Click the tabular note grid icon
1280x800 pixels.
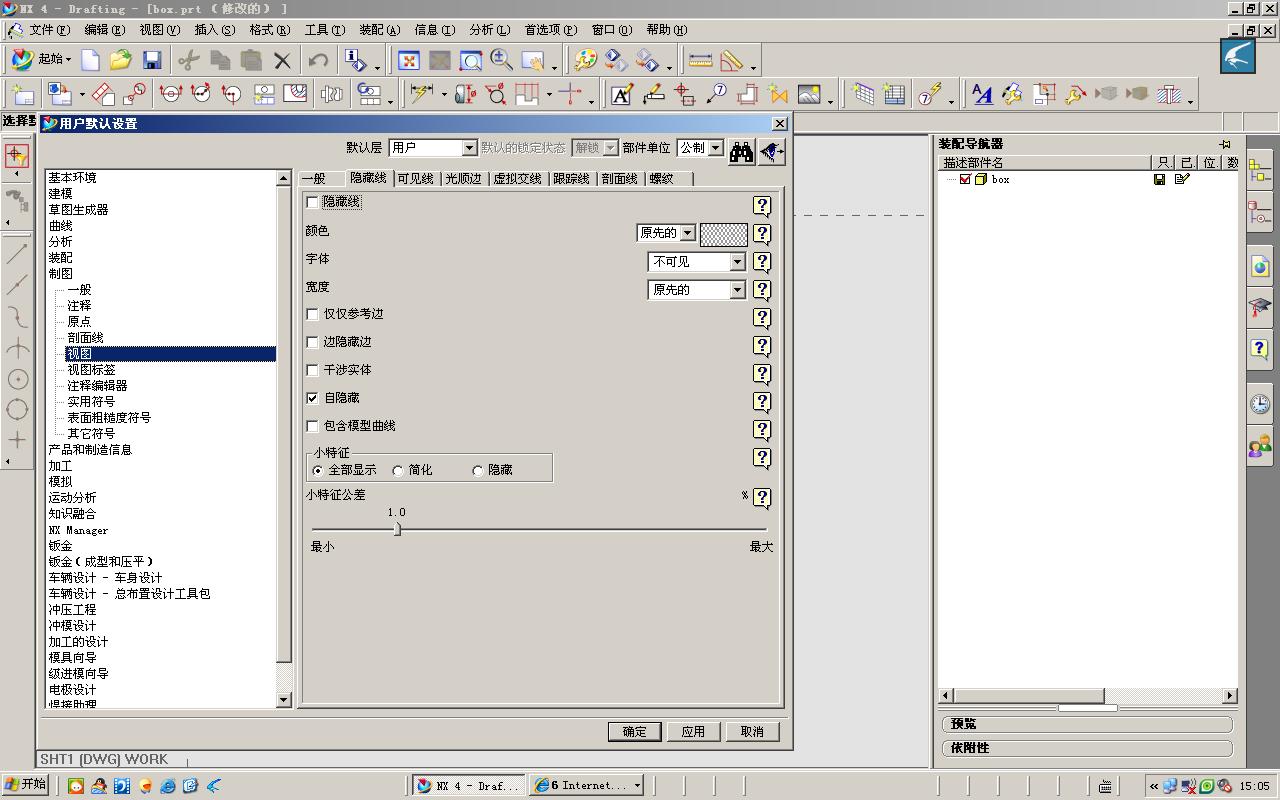coord(863,94)
